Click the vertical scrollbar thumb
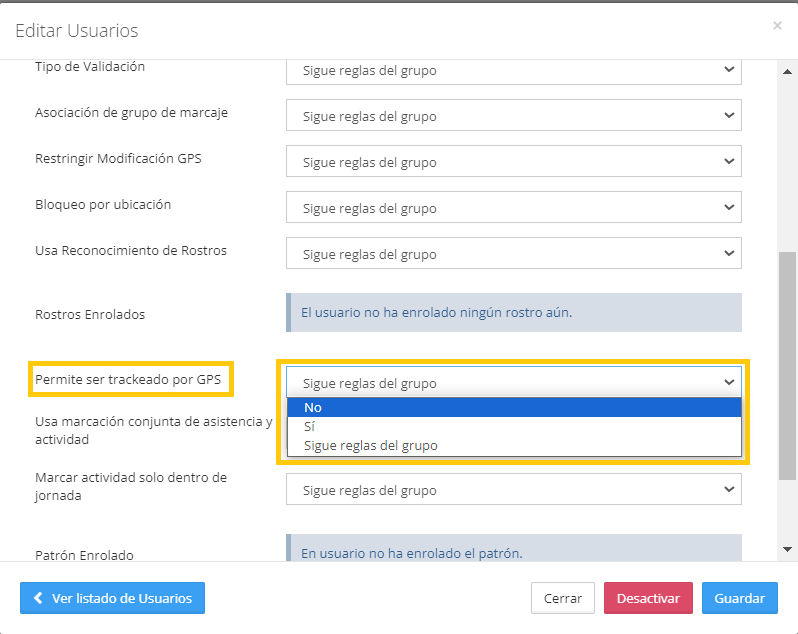This screenshot has width=798, height=634. tap(788, 390)
